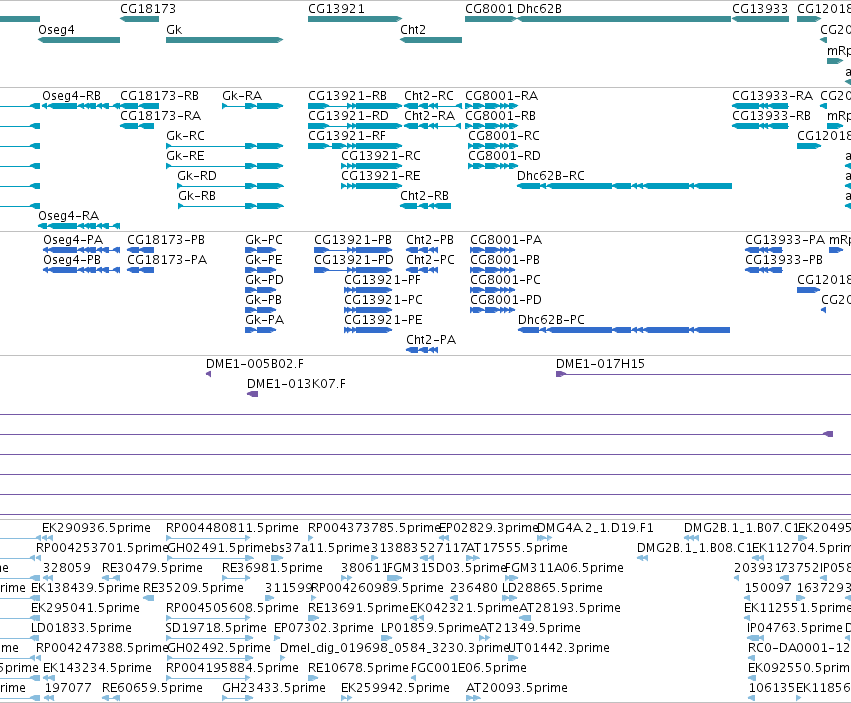Click the CG8001-PA protein label
This screenshot has height=703, width=851.
coord(506,240)
